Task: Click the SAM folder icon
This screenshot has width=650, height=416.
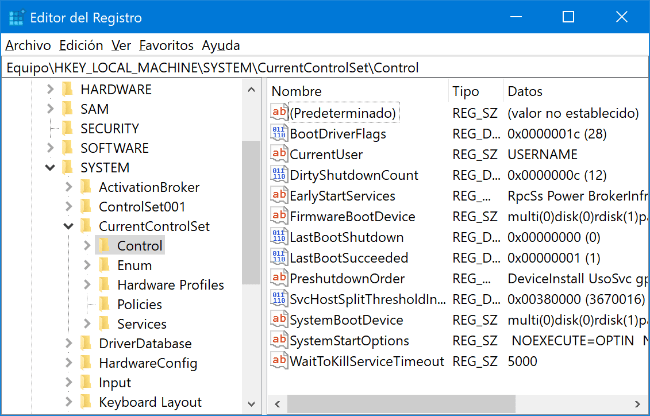Action: (x=68, y=109)
